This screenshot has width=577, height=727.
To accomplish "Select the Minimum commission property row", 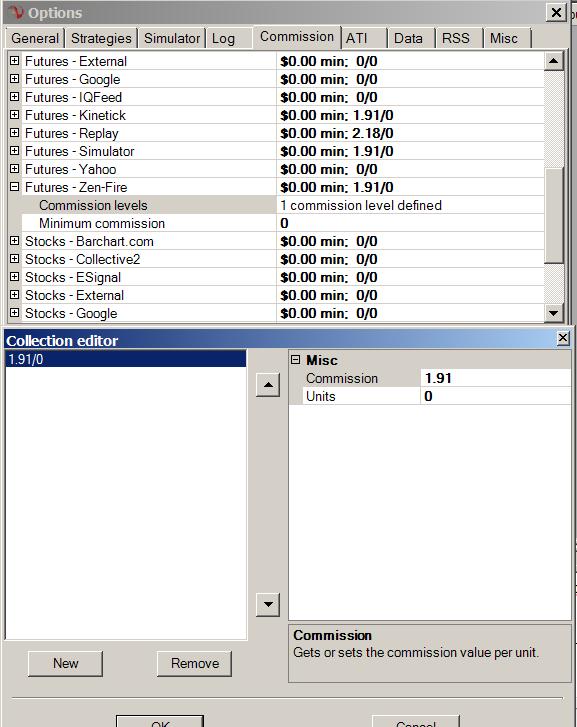I will pyautogui.click(x=148, y=223).
